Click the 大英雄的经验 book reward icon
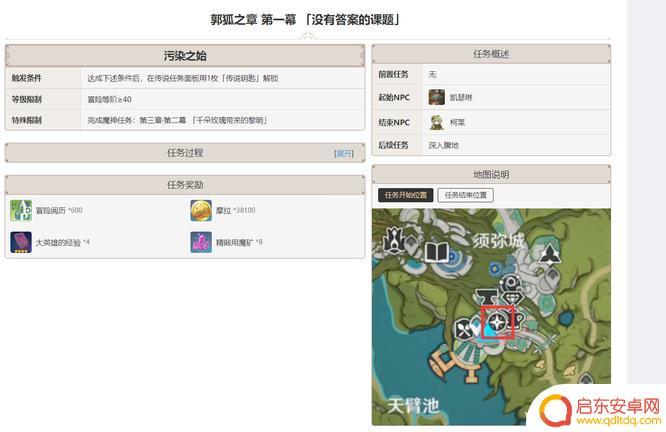The image size is (666, 432). [21, 242]
